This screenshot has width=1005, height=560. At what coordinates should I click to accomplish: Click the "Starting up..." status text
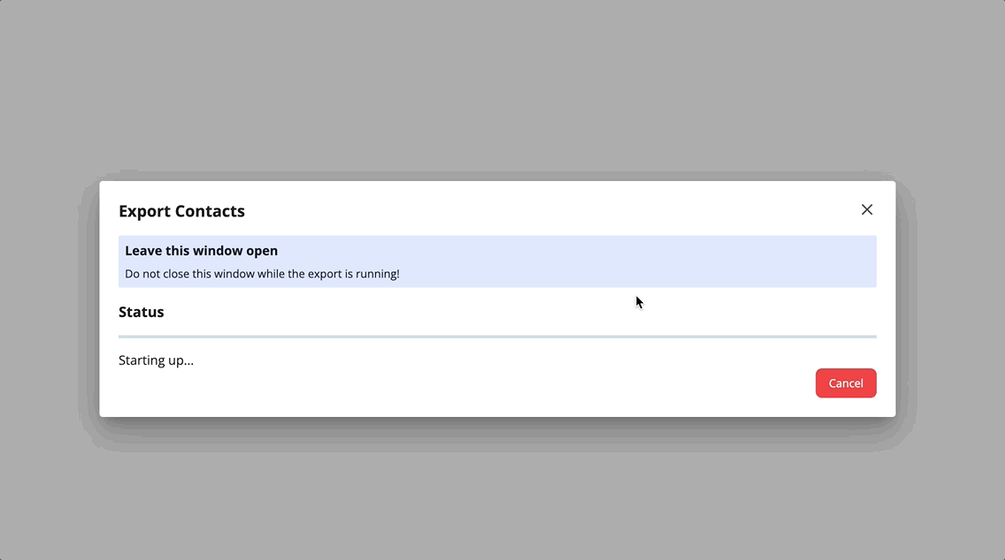click(156, 360)
